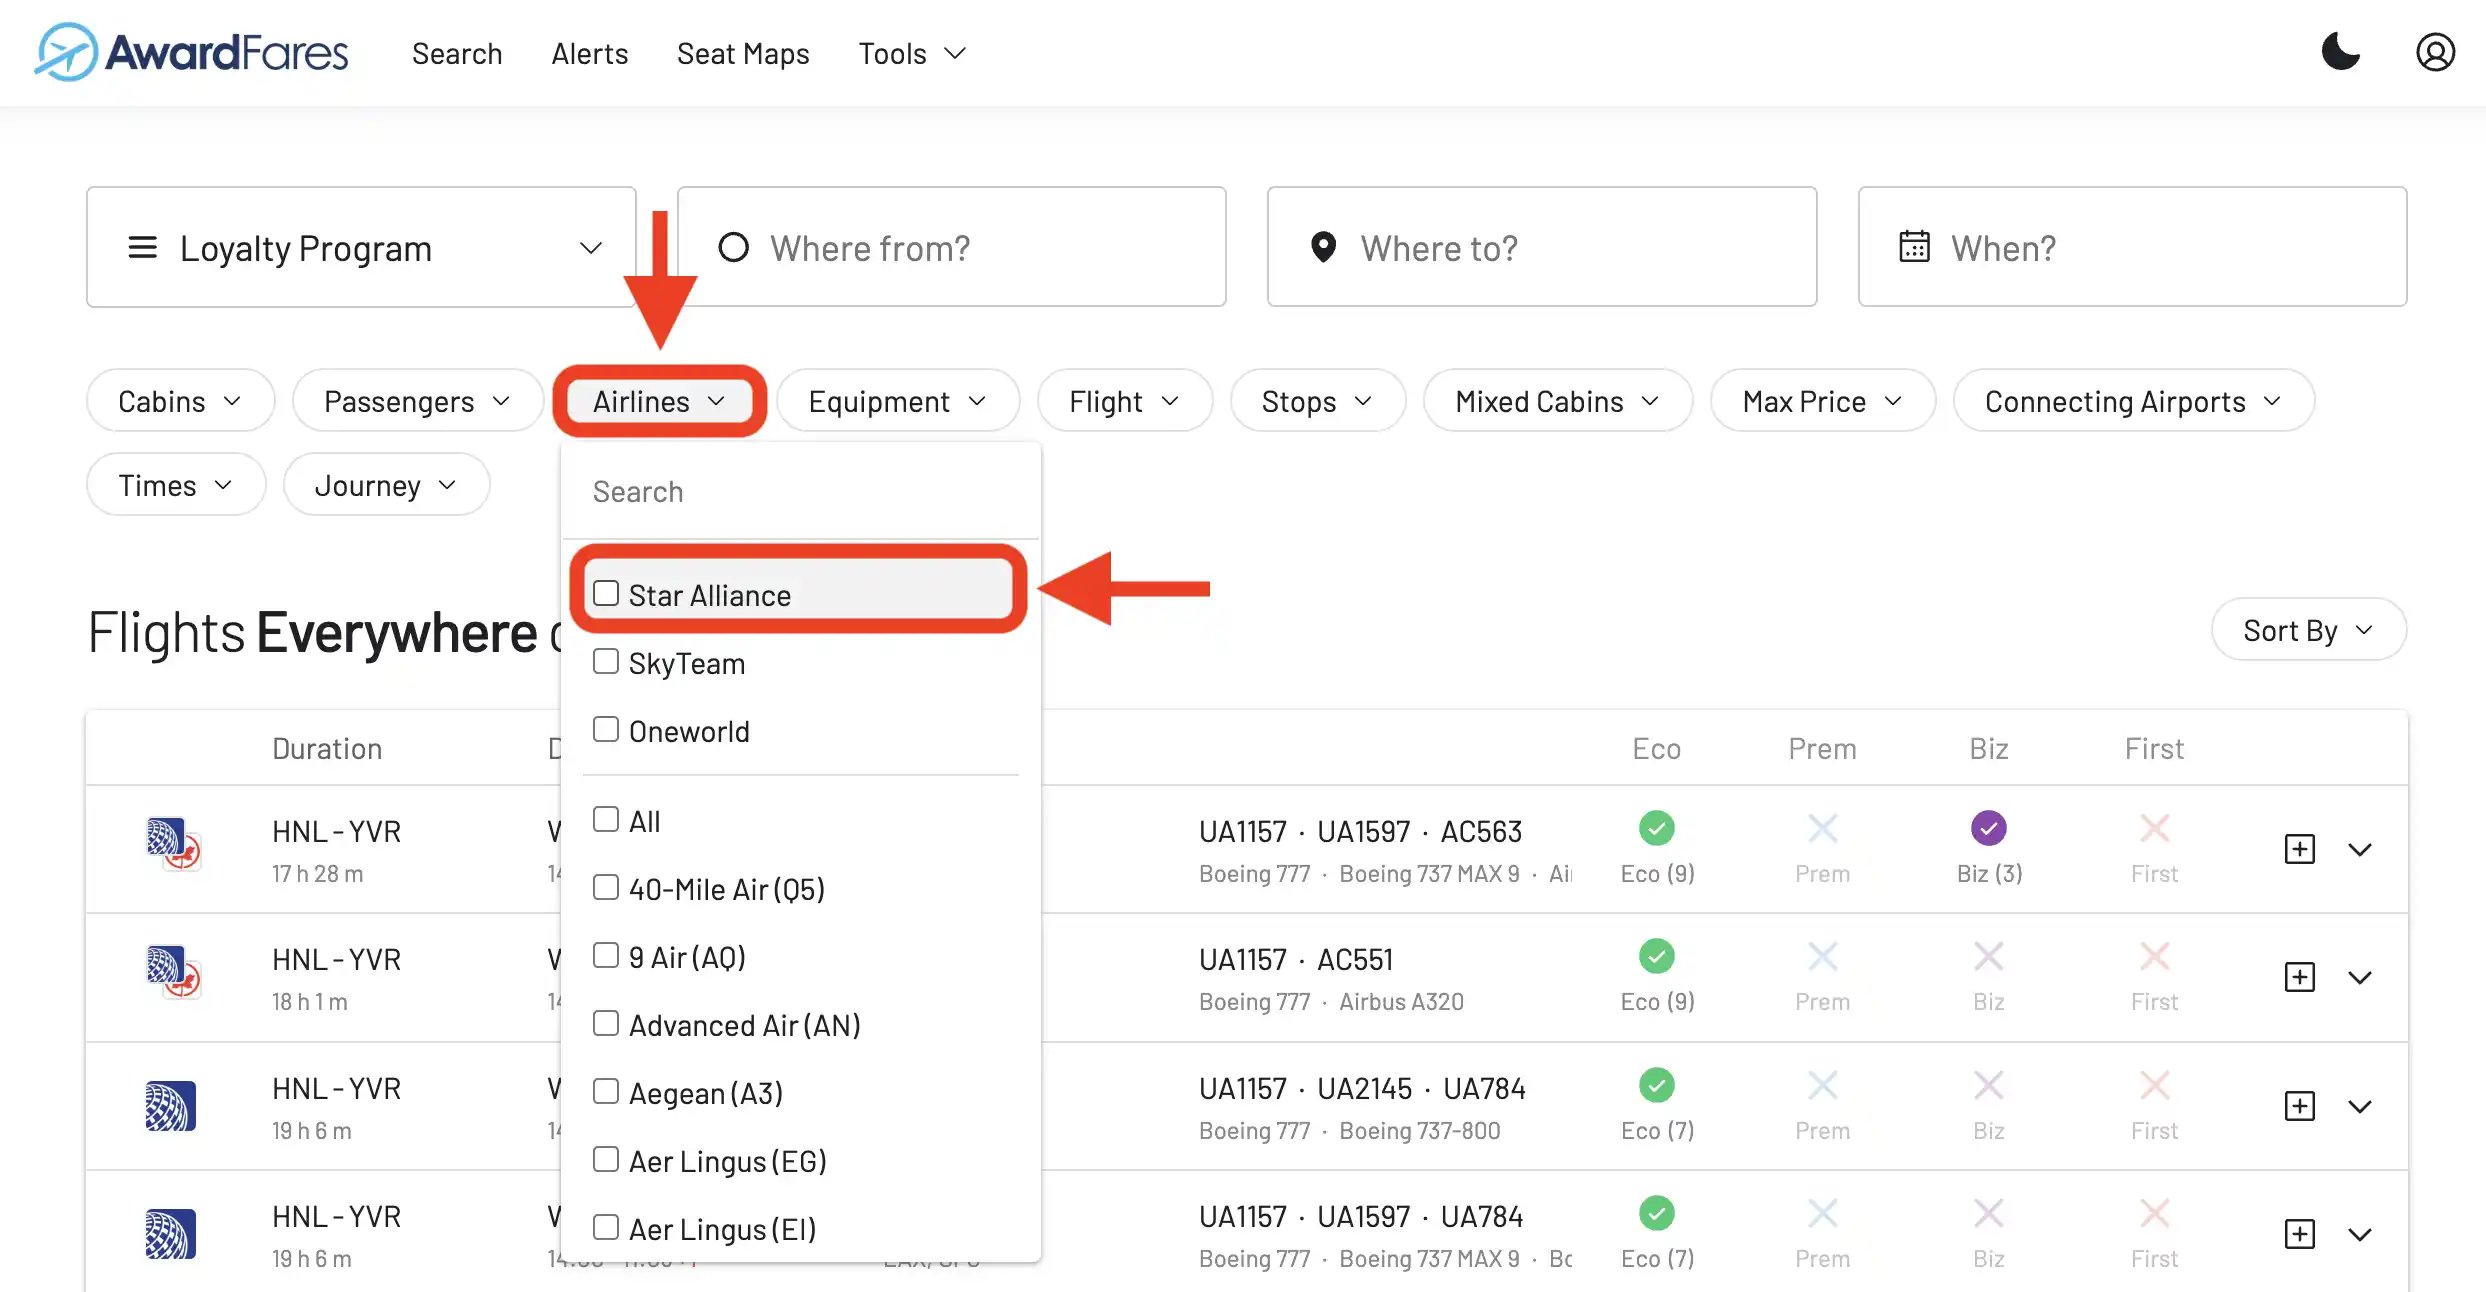Screen dimensions: 2486x1292
Task: Click the Where to? input field
Action: coord(1541,247)
